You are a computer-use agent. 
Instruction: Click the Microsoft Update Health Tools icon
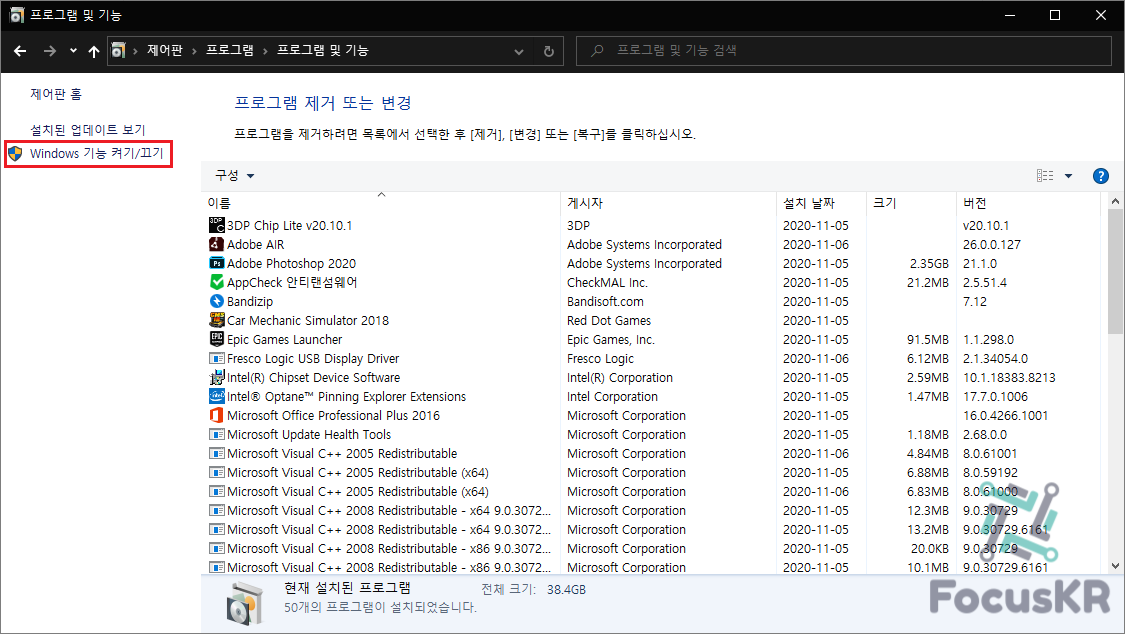coord(217,435)
